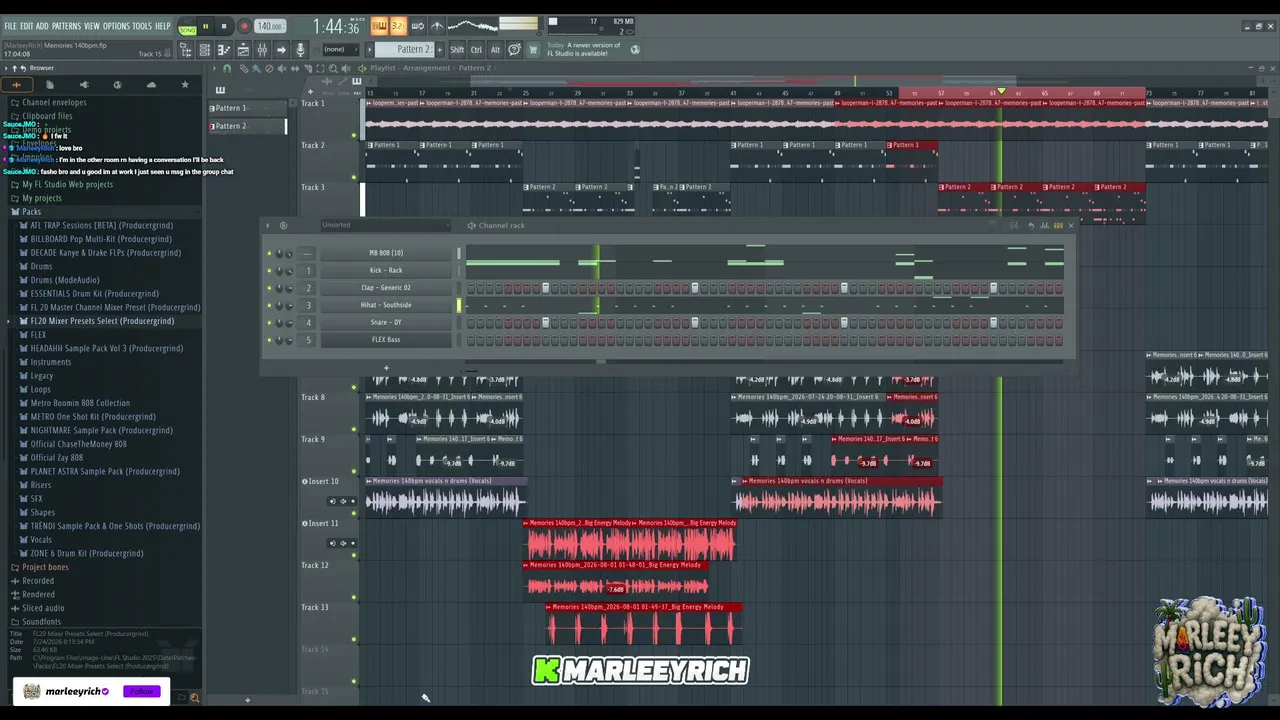1280x720 pixels.
Task: Select the Snare - DY channel button
Action: [x=386, y=322]
